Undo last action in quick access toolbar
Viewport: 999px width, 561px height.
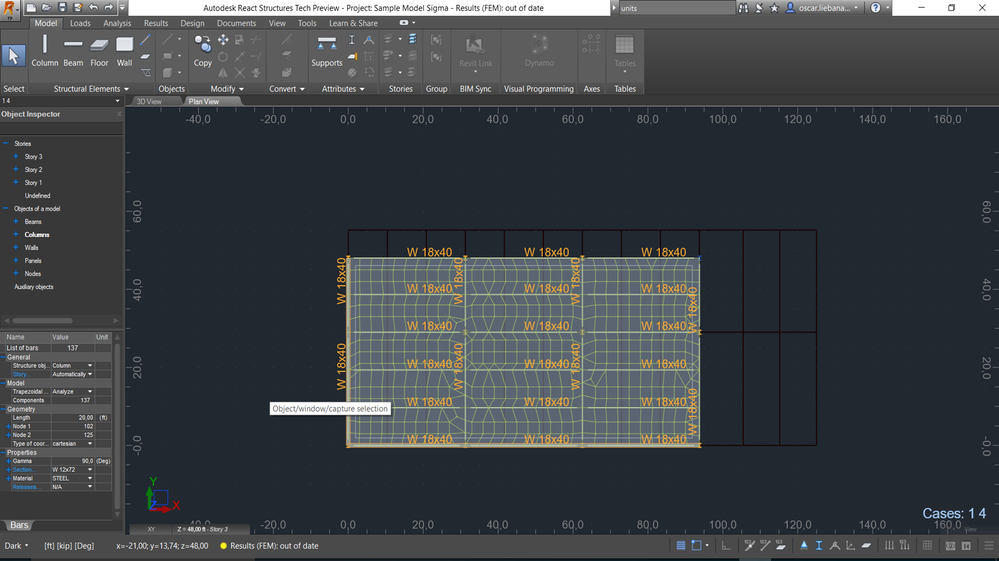point(94,8)
